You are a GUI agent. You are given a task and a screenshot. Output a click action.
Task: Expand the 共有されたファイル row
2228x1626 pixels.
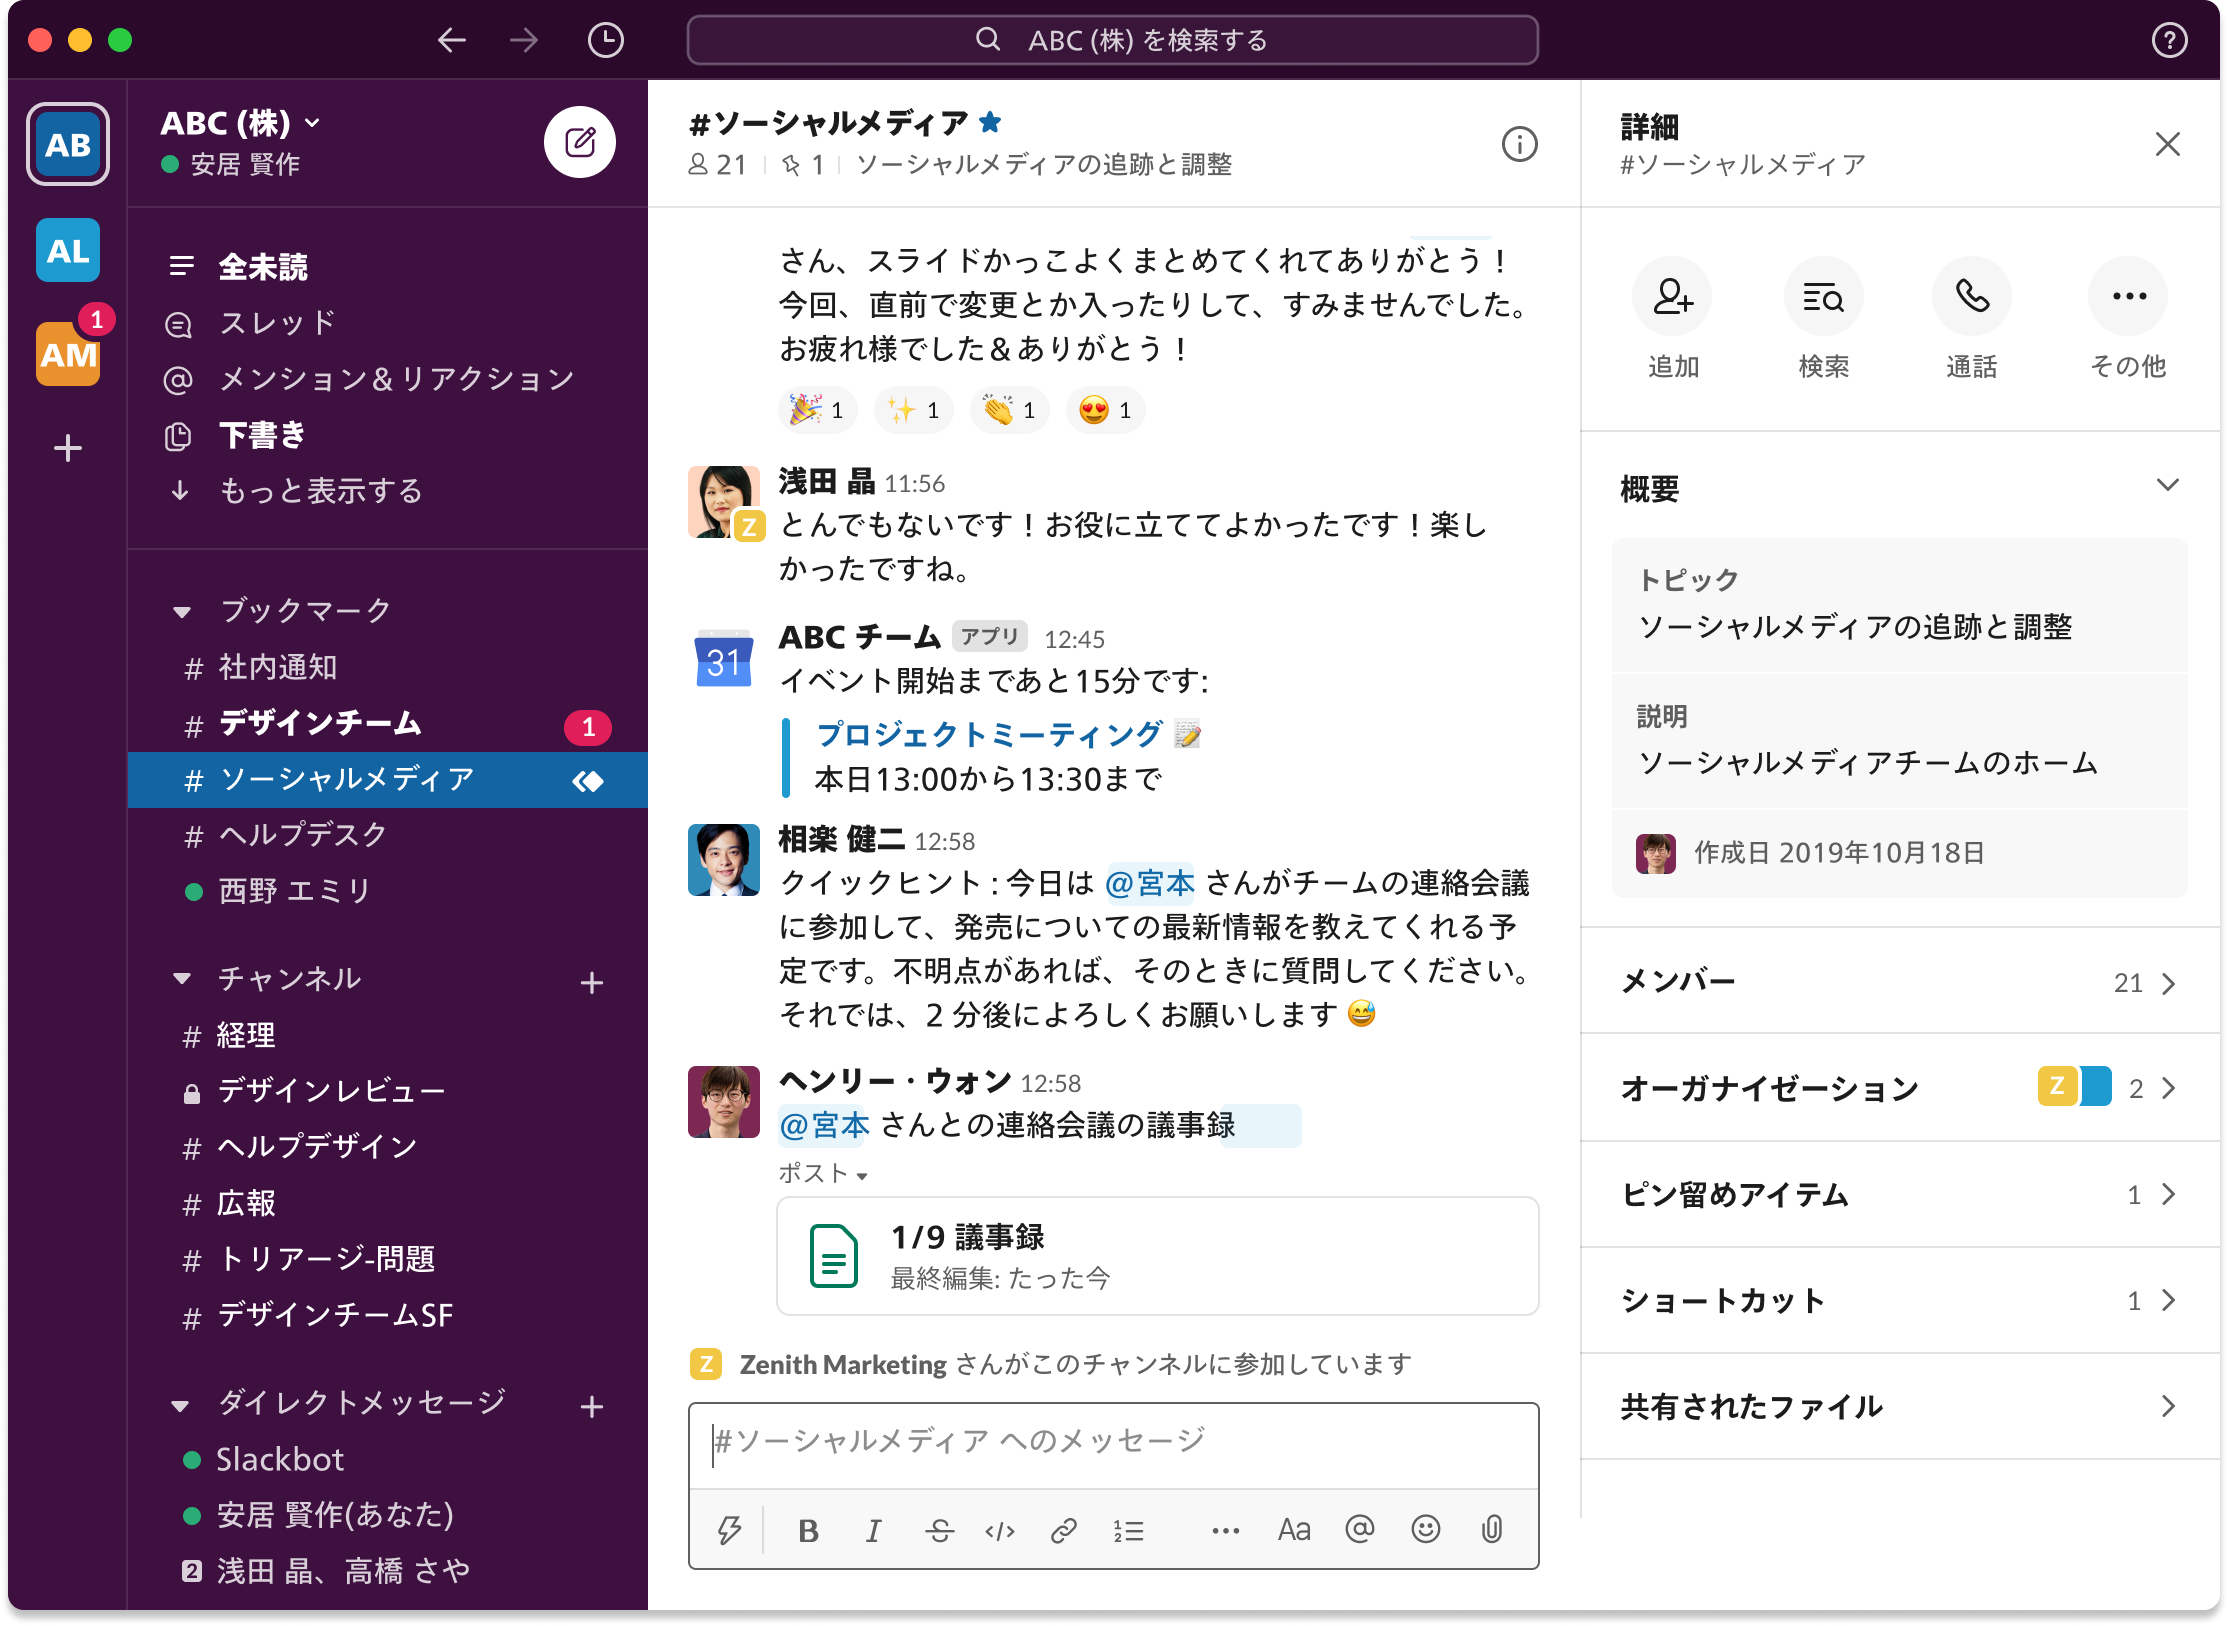1900,1406
